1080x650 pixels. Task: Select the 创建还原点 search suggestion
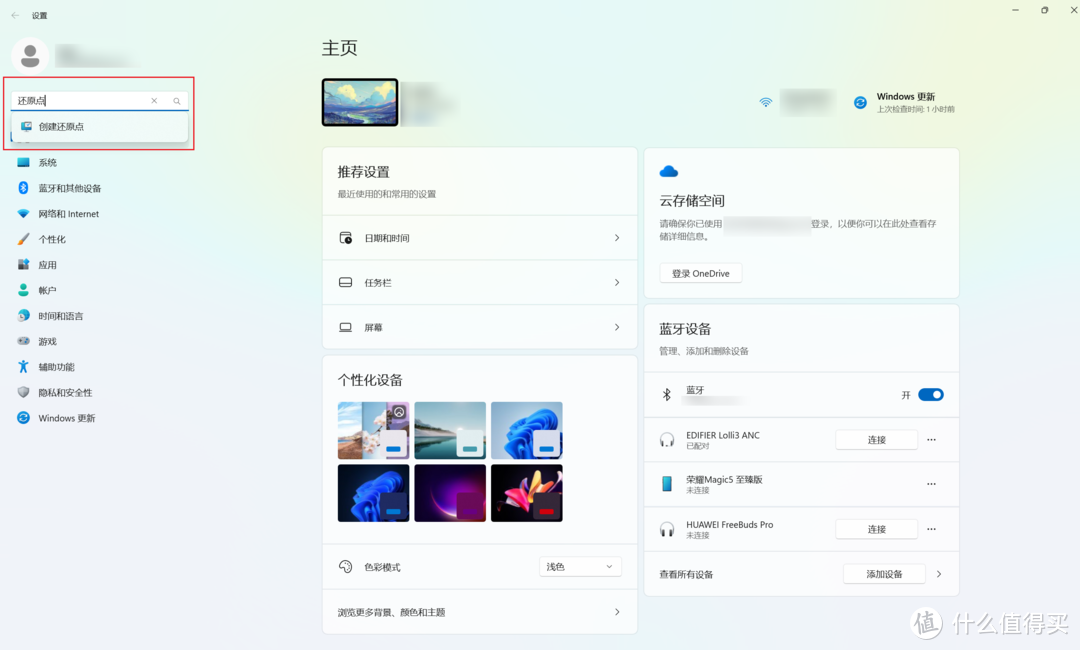(100, 127)
